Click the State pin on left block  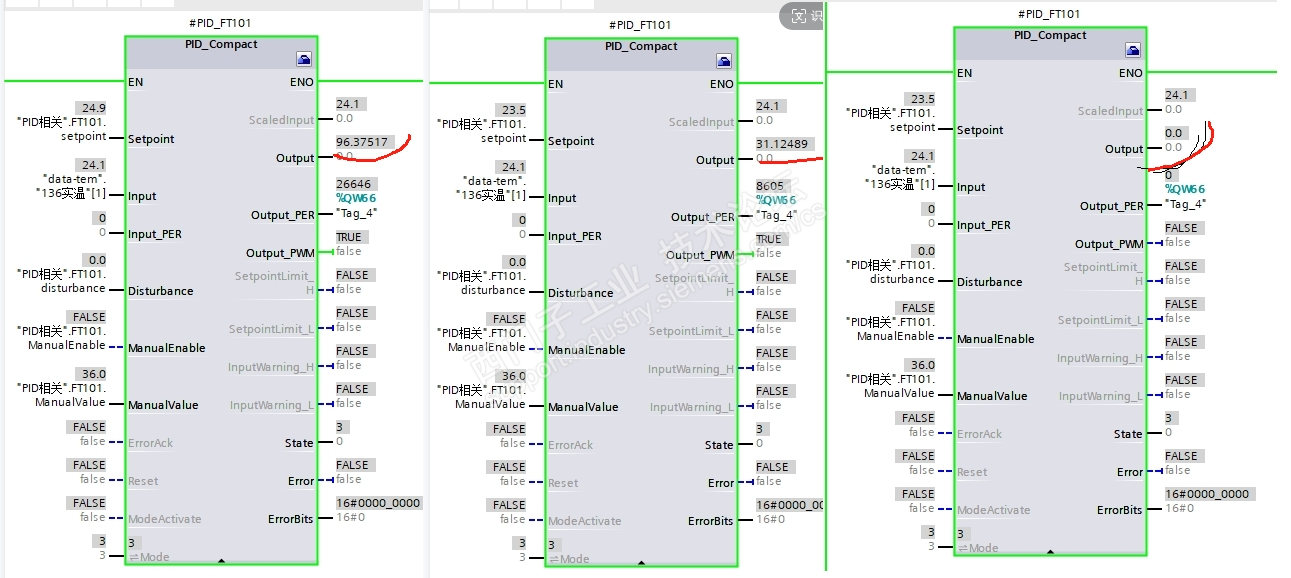(x=299, y=443)
